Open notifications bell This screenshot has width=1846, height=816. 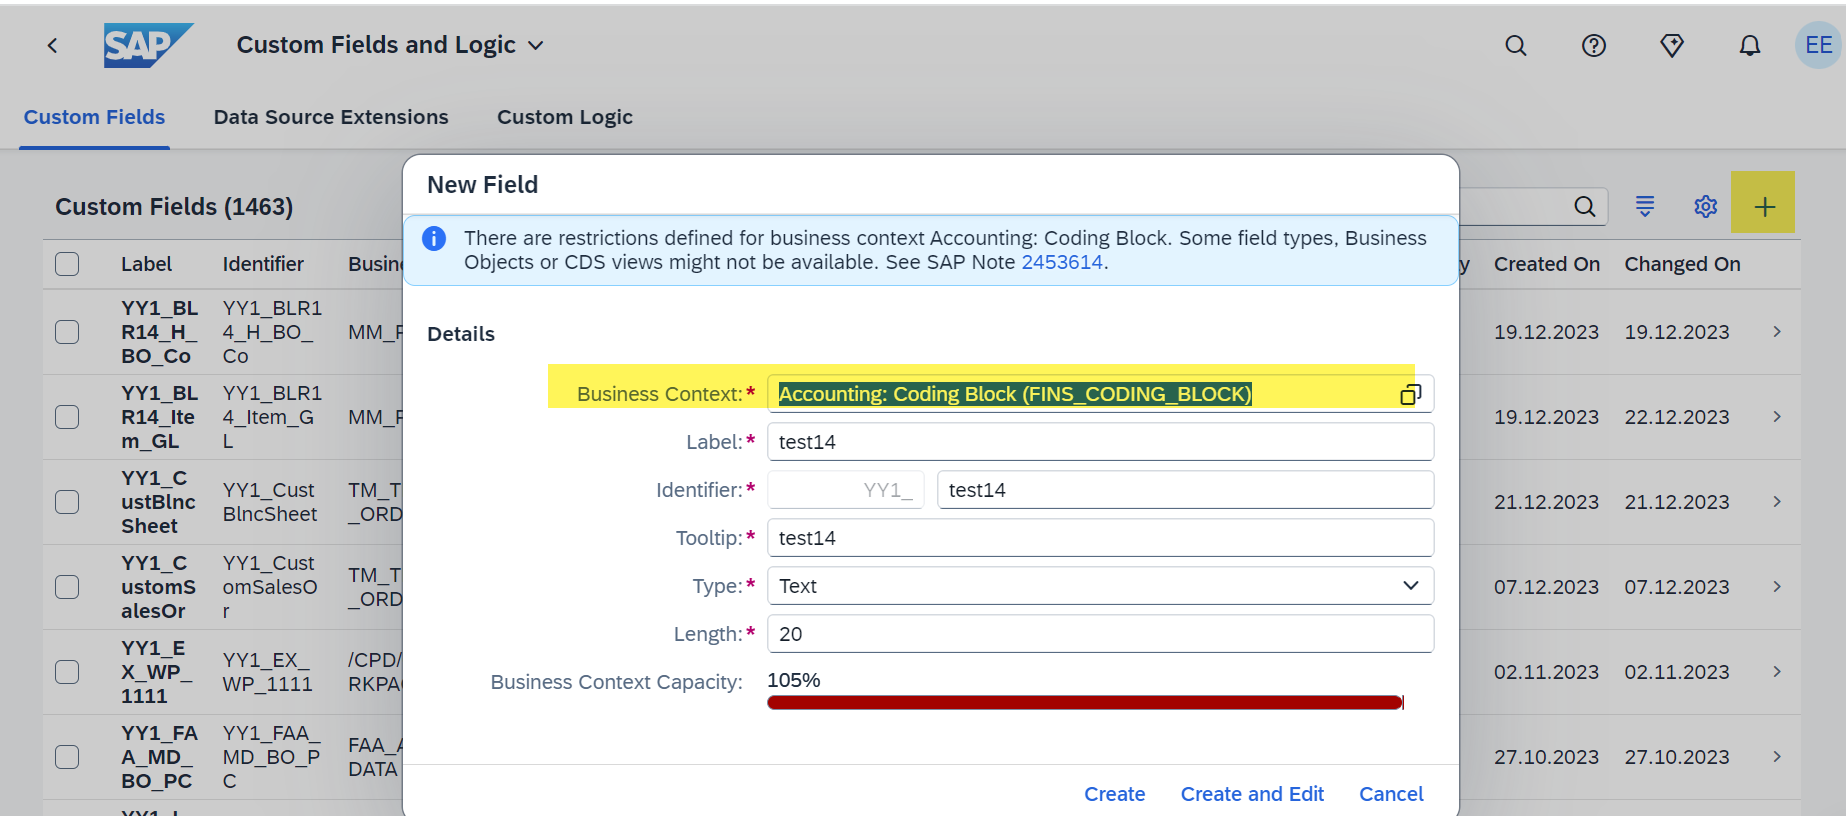[1750, 45]
